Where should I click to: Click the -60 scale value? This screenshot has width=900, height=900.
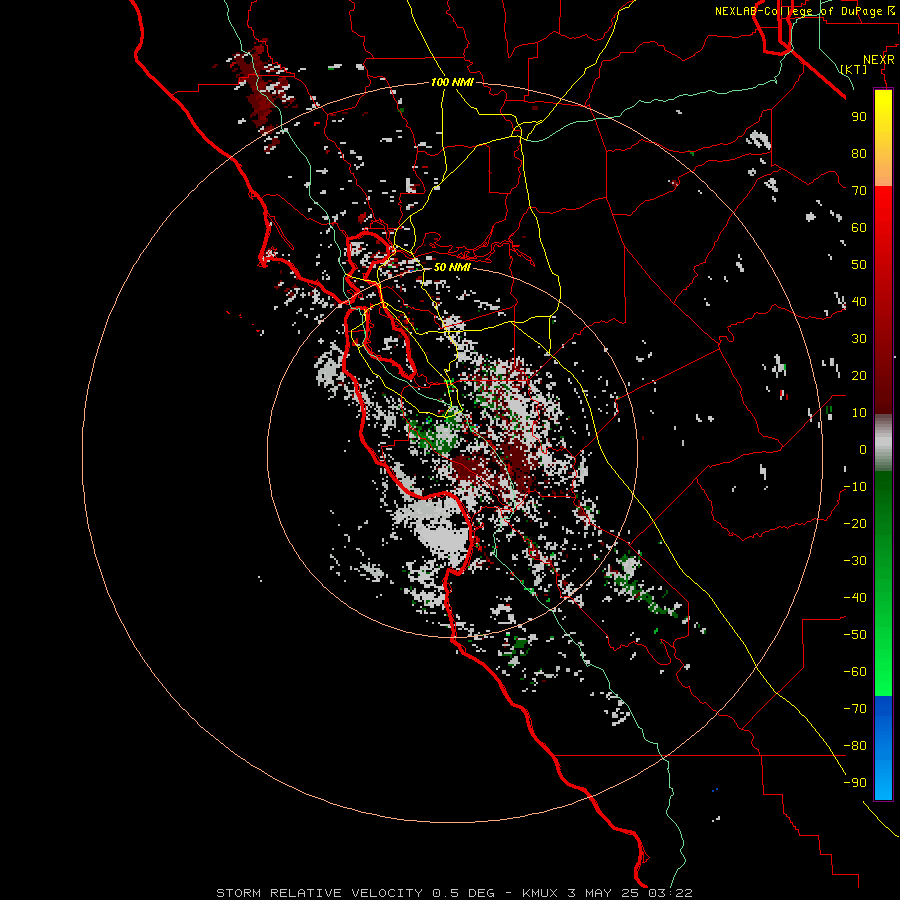point(855,672)
